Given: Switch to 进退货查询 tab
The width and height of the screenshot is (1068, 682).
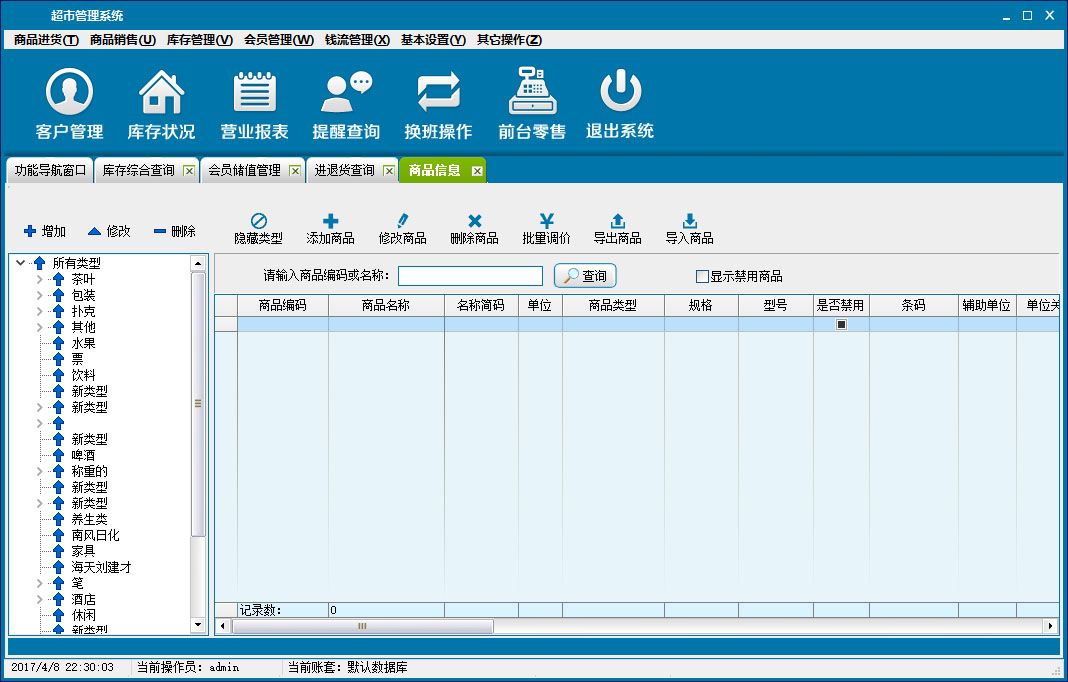Looking at the screenshot, I should [x=344, y=170].
